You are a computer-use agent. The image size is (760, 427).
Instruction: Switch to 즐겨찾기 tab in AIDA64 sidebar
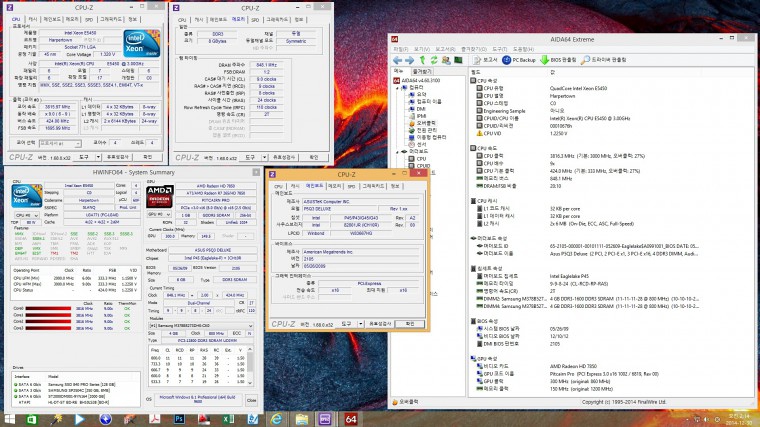pos(422,72)
